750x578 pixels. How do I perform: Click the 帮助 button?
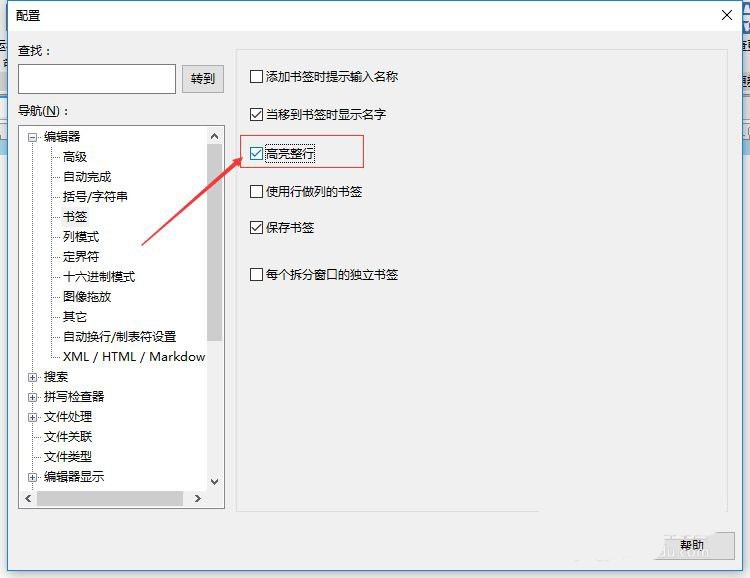point(694,545)
